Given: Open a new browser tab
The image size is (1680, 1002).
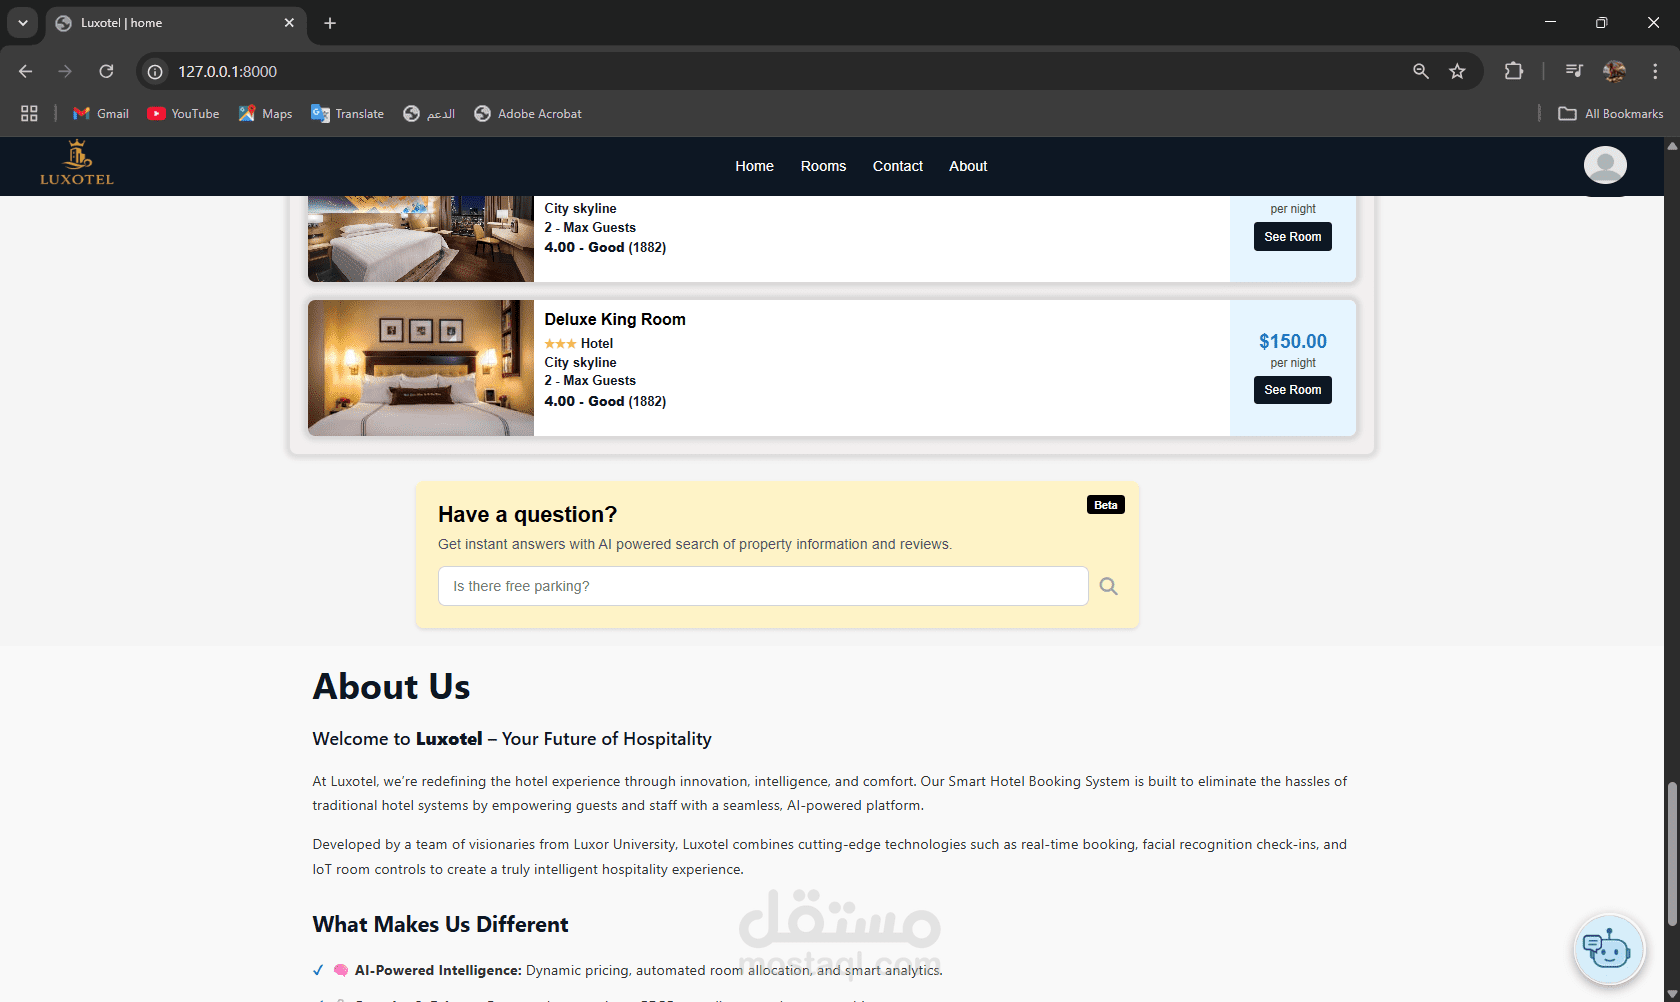Looking at the screenshot, I should tap(330, 23).
